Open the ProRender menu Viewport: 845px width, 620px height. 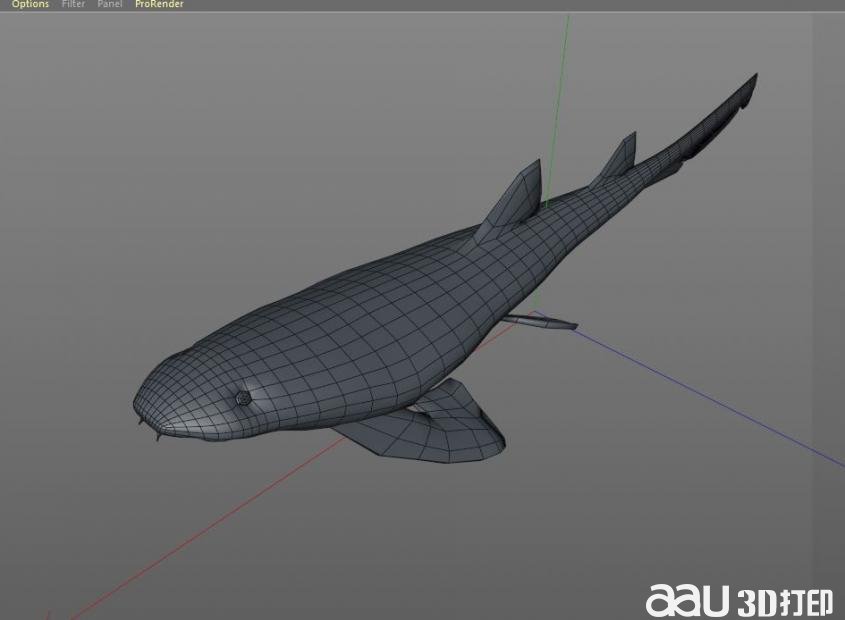pyautogui.click(x=159, y=5)
